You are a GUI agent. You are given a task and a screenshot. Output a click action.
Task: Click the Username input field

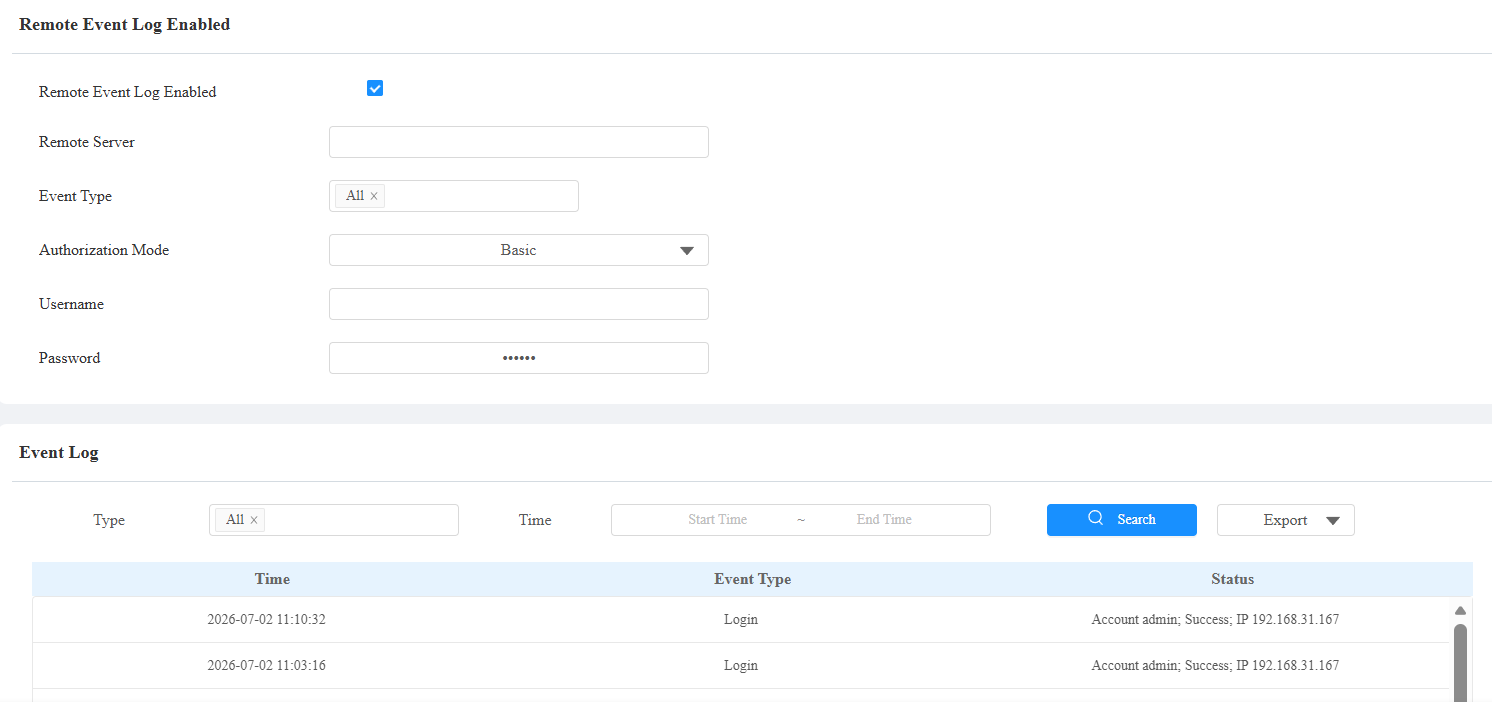point(518,304)
